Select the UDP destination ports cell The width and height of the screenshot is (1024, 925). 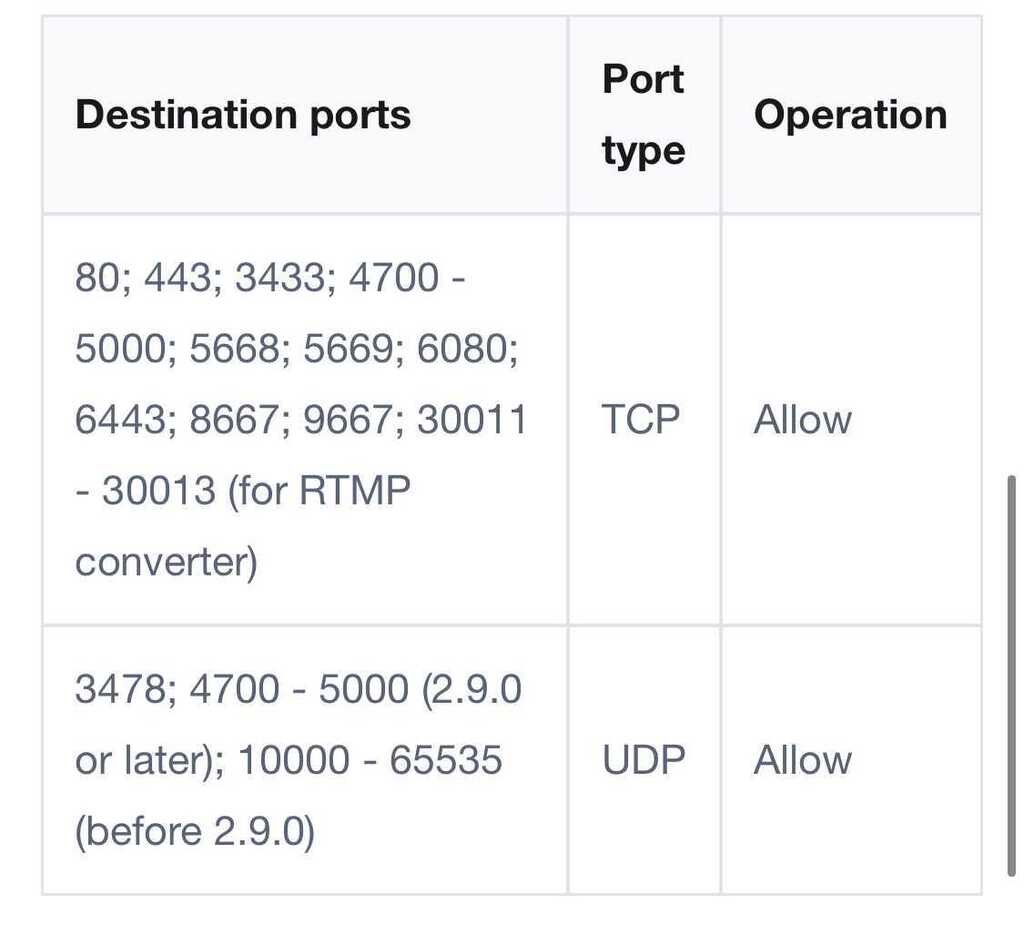click(304, 760)
